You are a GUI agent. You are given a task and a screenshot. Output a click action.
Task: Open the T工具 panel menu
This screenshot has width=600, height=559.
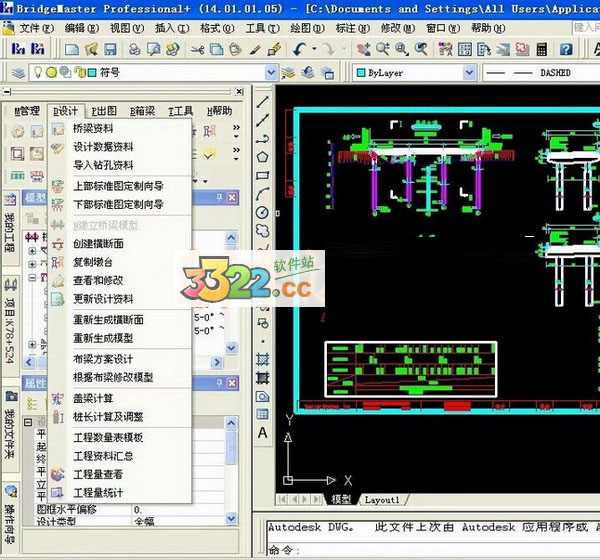(181, 111)
